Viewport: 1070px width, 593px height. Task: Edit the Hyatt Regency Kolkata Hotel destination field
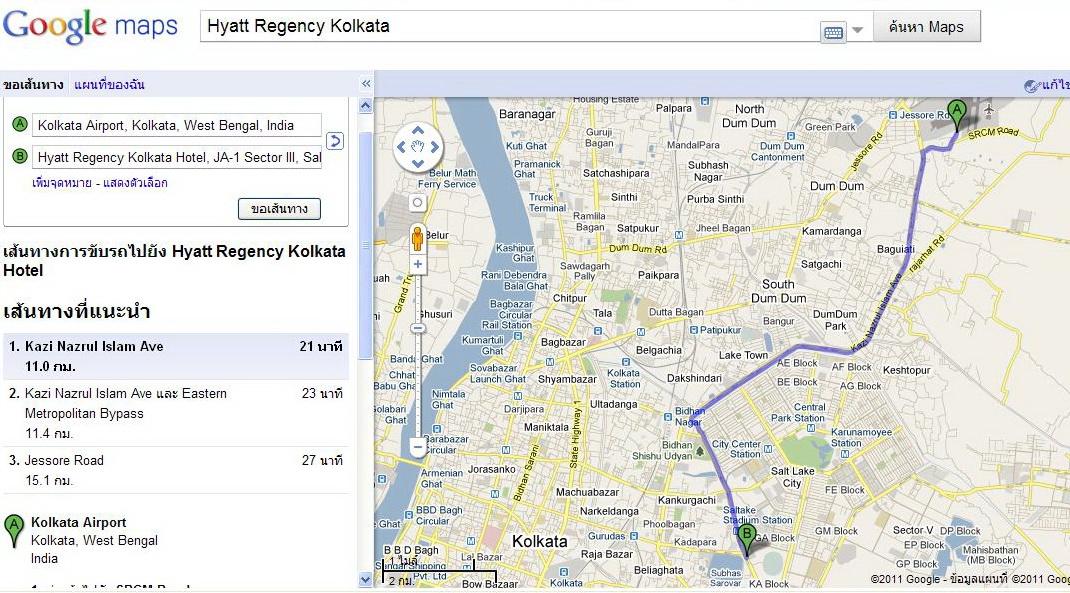coord(177,158)
